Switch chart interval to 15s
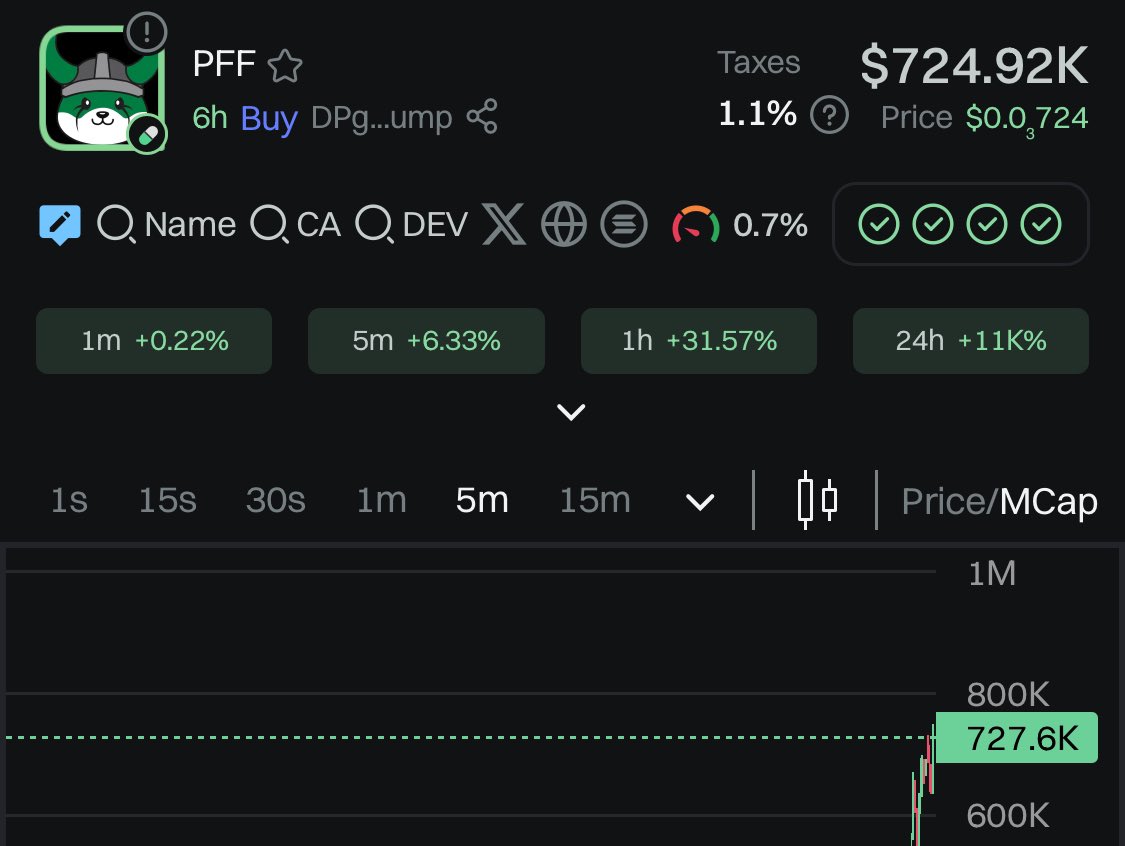 [167, 500]
